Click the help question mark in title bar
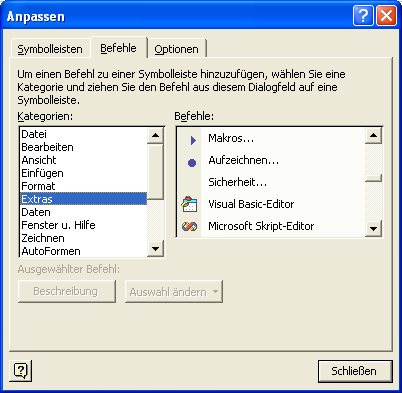This screenshot has height=393, width=402. point(363,15)
